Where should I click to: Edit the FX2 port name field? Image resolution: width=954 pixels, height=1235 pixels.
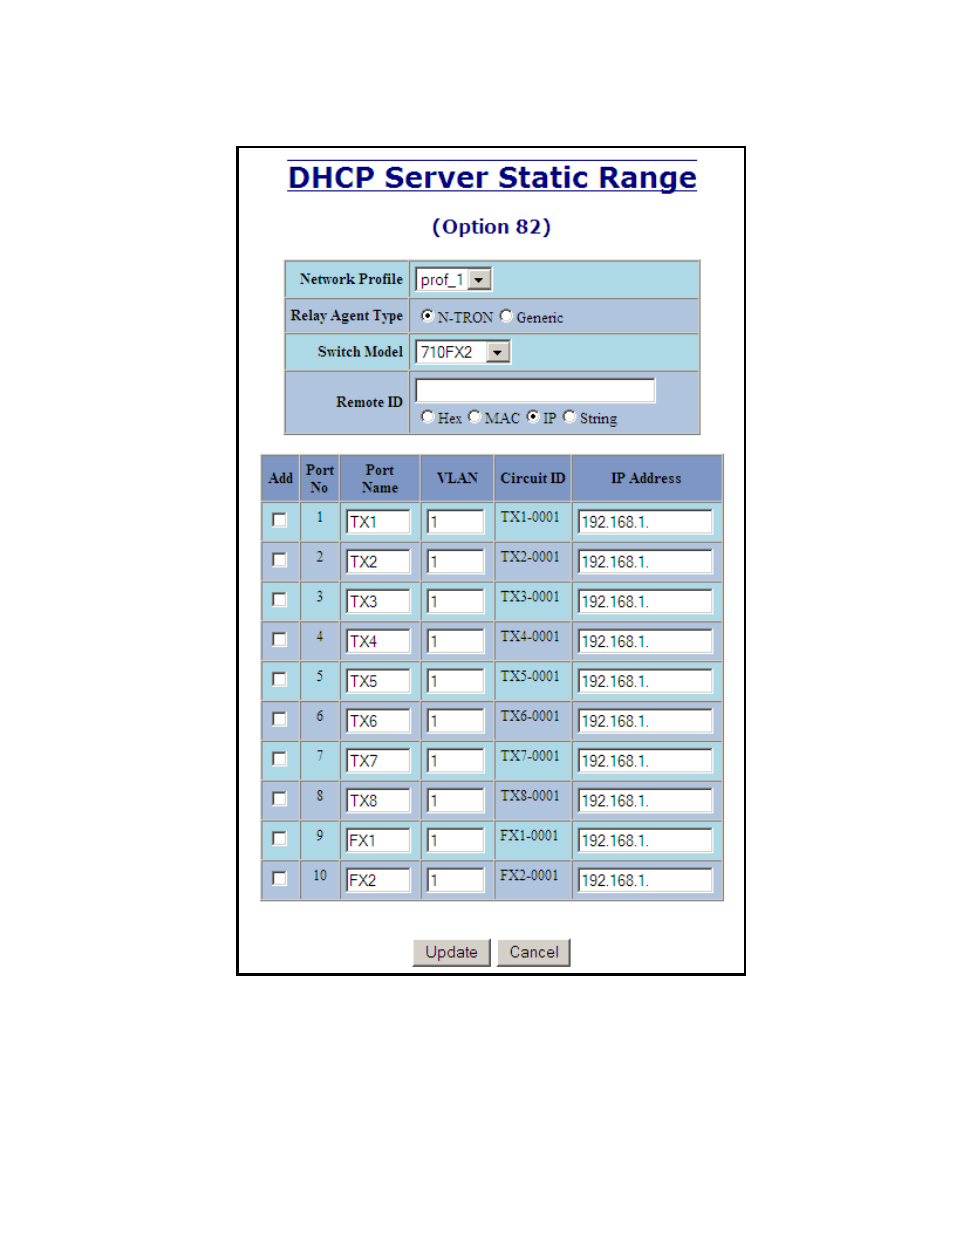(378, 881)
